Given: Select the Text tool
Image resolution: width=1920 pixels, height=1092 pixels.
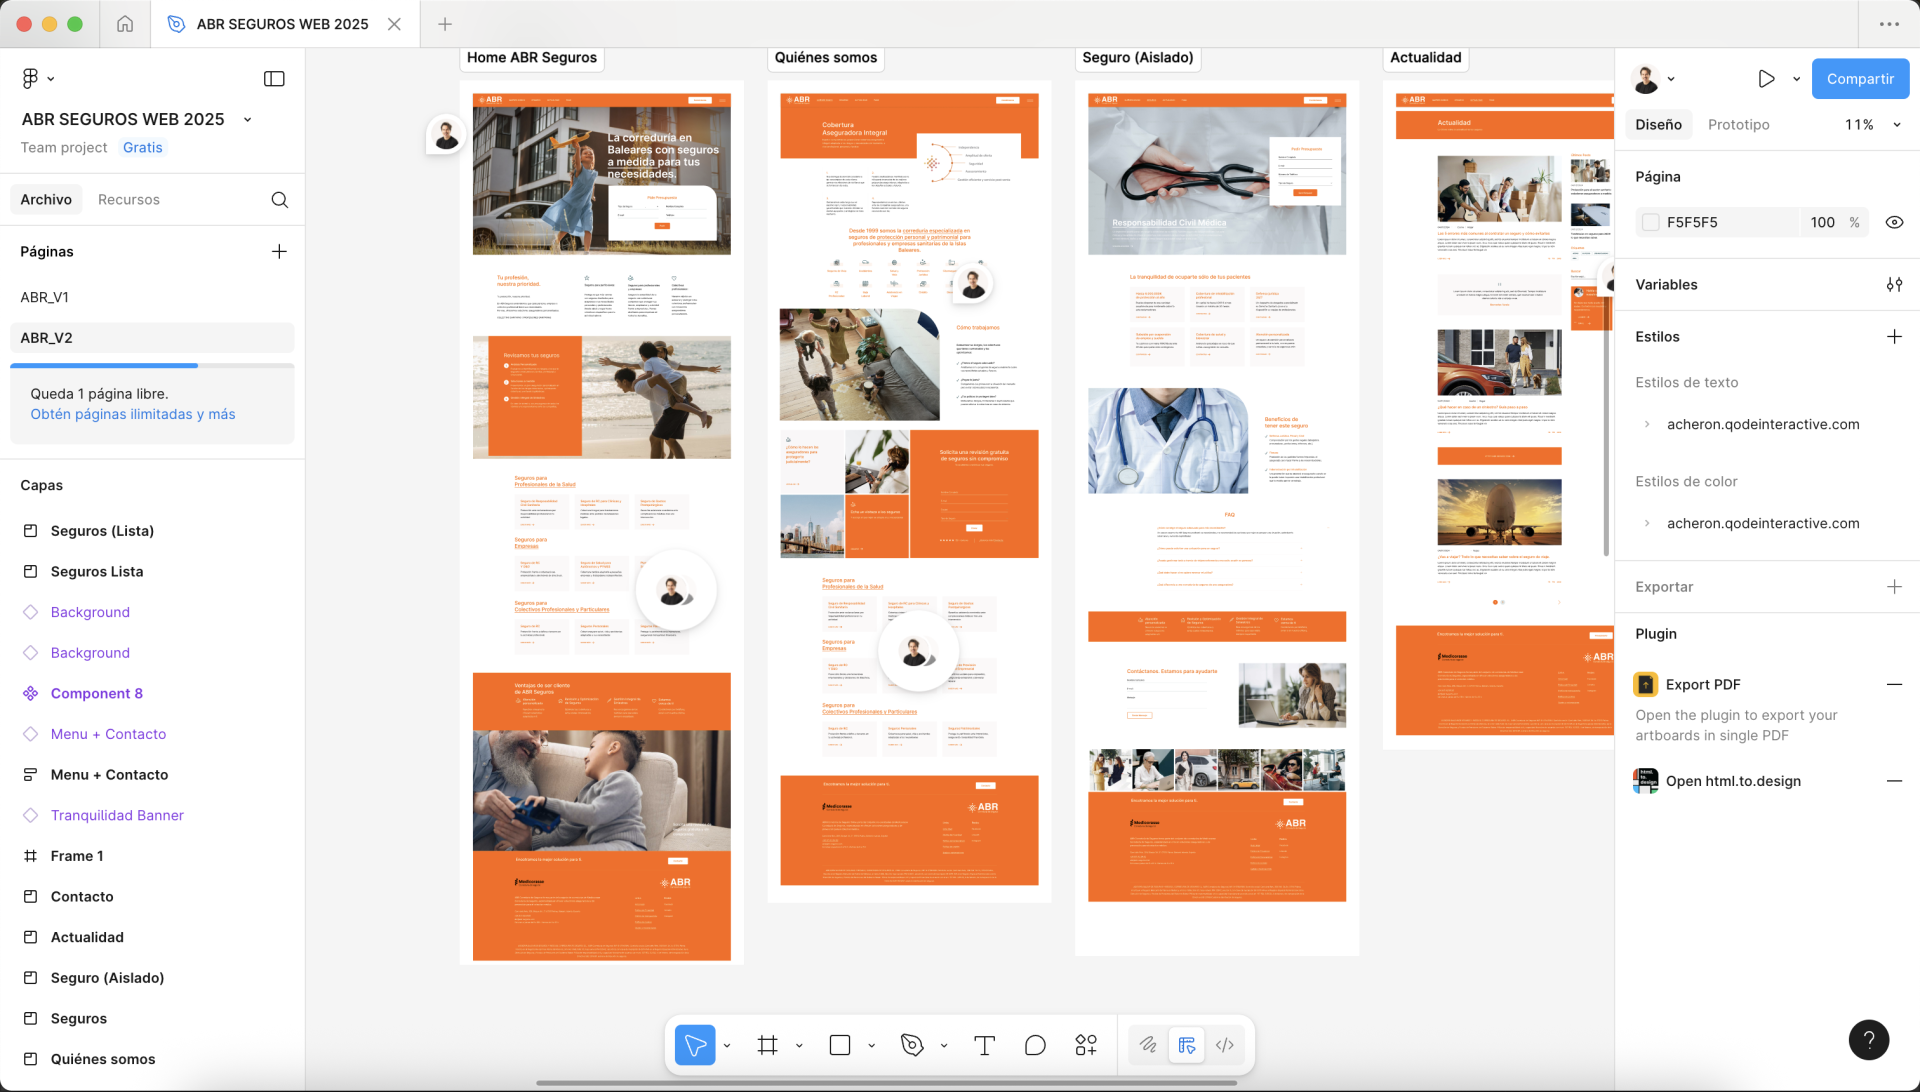Looking at the screenshot, I should 984,1045.
